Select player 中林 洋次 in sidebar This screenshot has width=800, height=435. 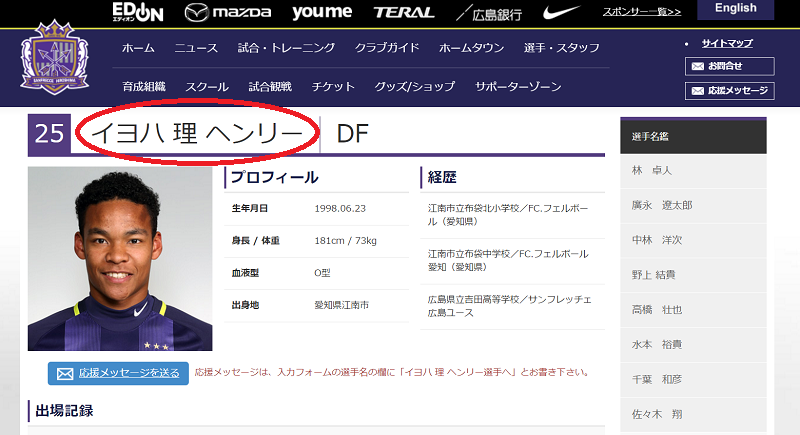693,240
